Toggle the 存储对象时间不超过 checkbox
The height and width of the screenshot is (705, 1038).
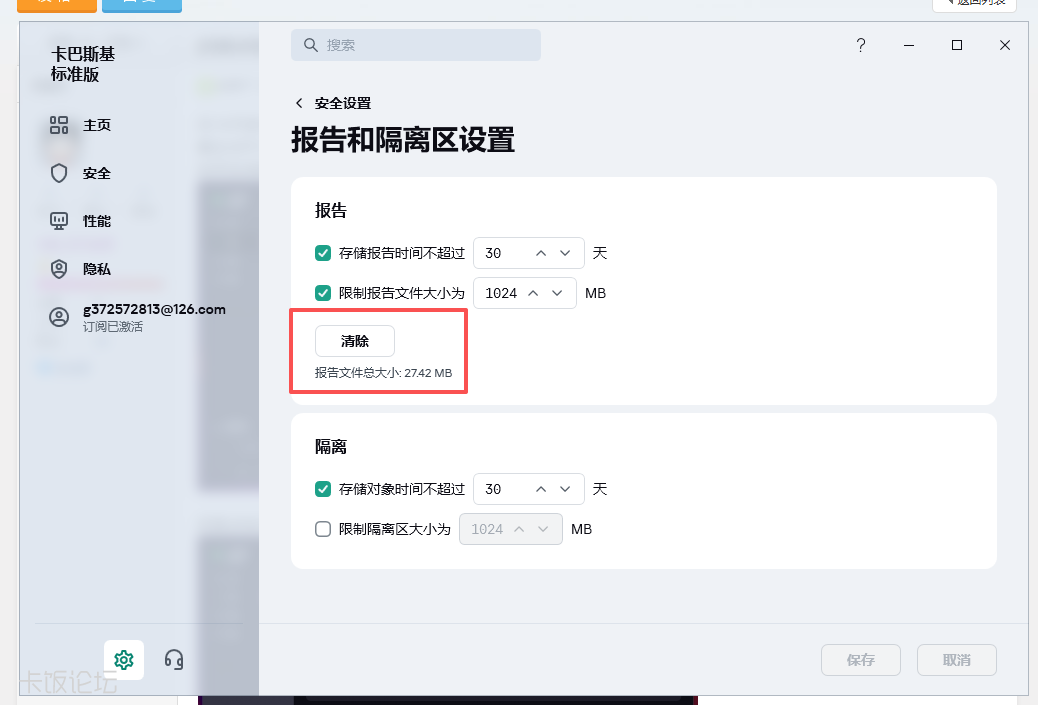point(323,489)
